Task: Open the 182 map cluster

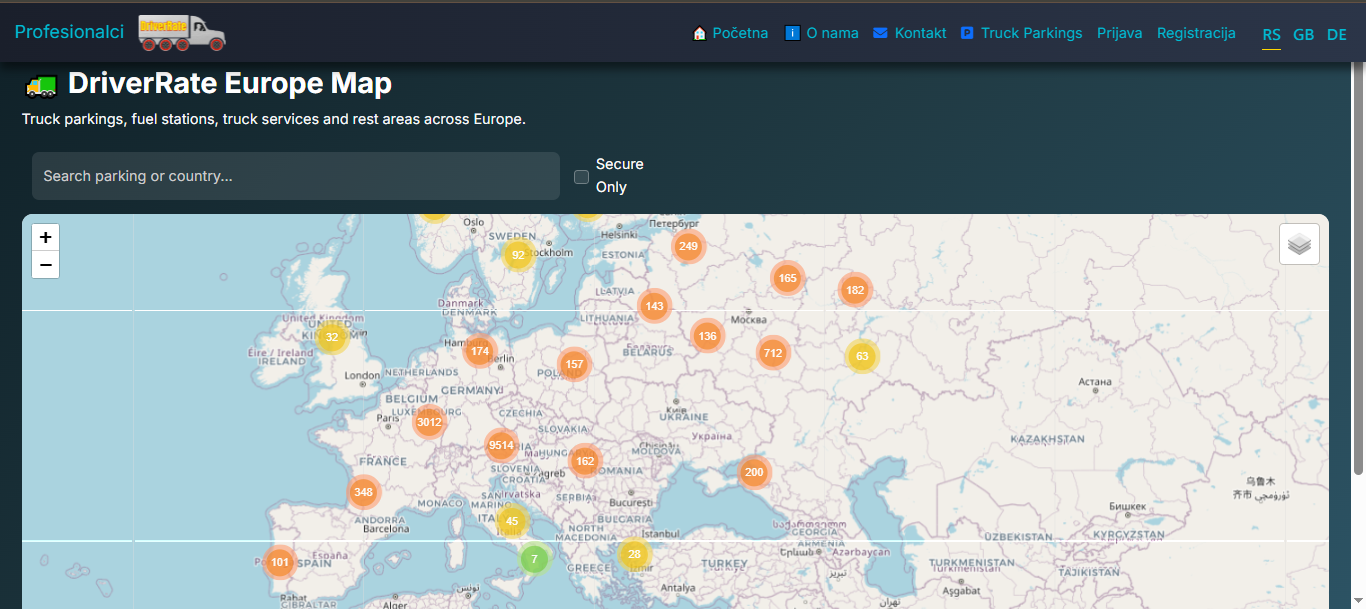Action: [855, 291]
